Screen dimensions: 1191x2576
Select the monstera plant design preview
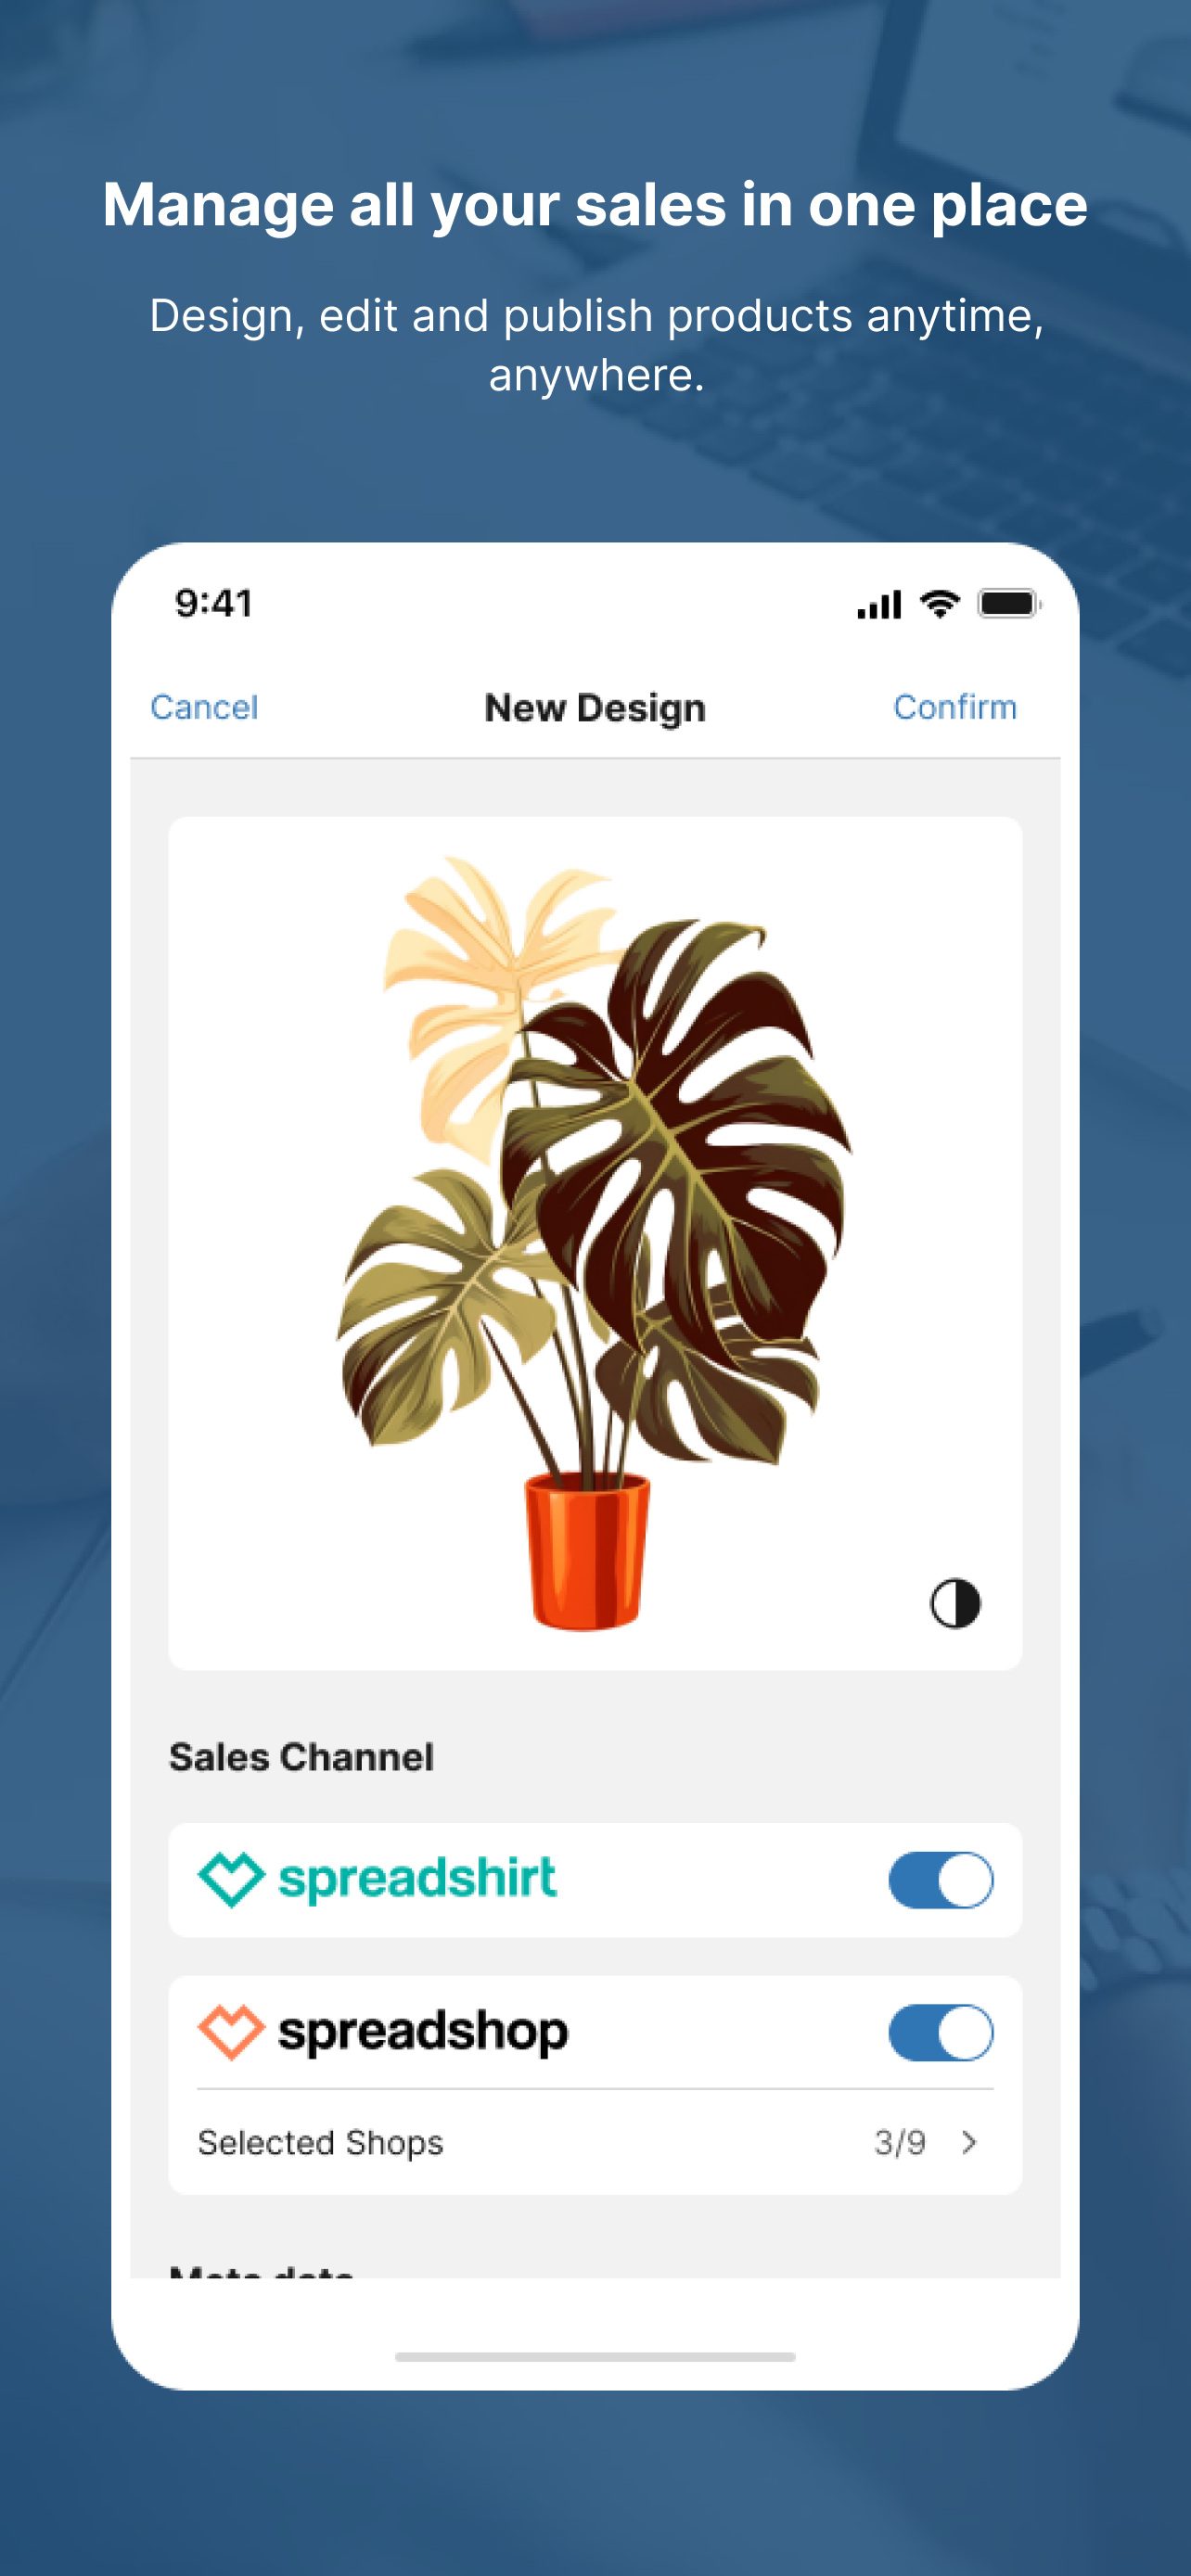(x=595, y=1243)
